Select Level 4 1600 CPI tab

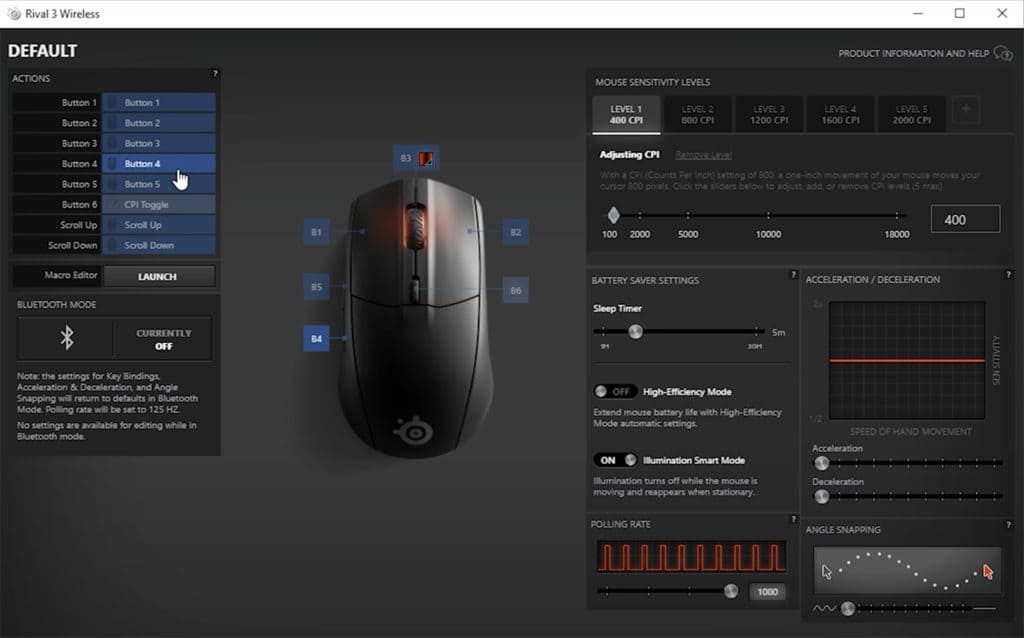(840, 115)
